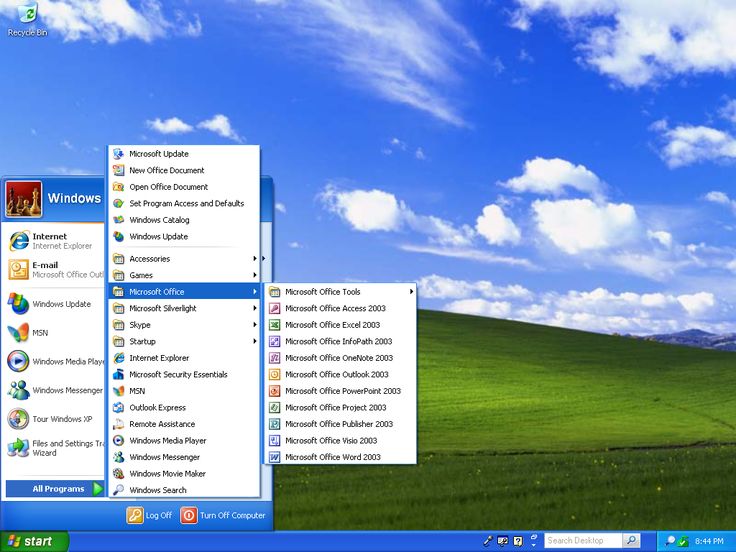The width and height of the screenshot is (736, 552).
Task: Click the All Programs button
Action: tap(55, 489)
